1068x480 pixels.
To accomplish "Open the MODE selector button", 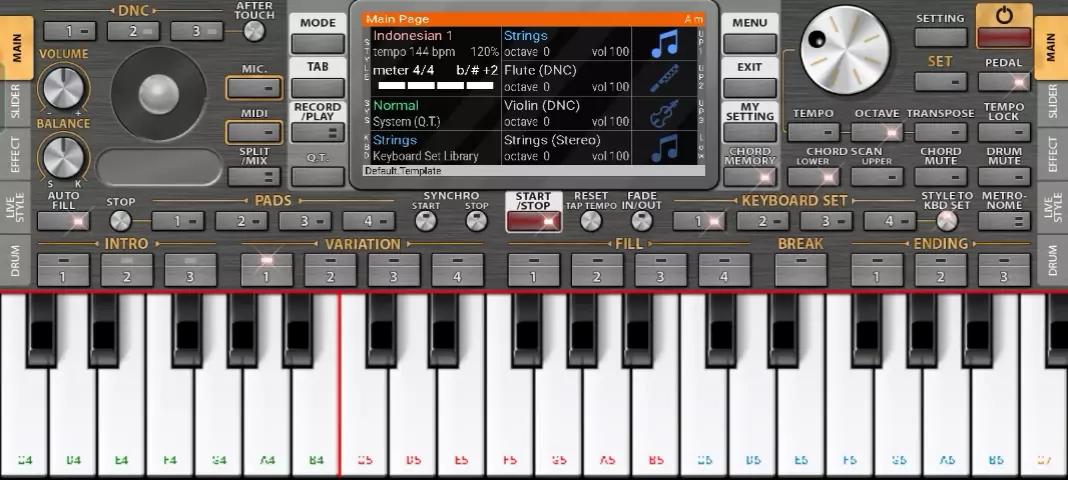I will click(318, 43).
